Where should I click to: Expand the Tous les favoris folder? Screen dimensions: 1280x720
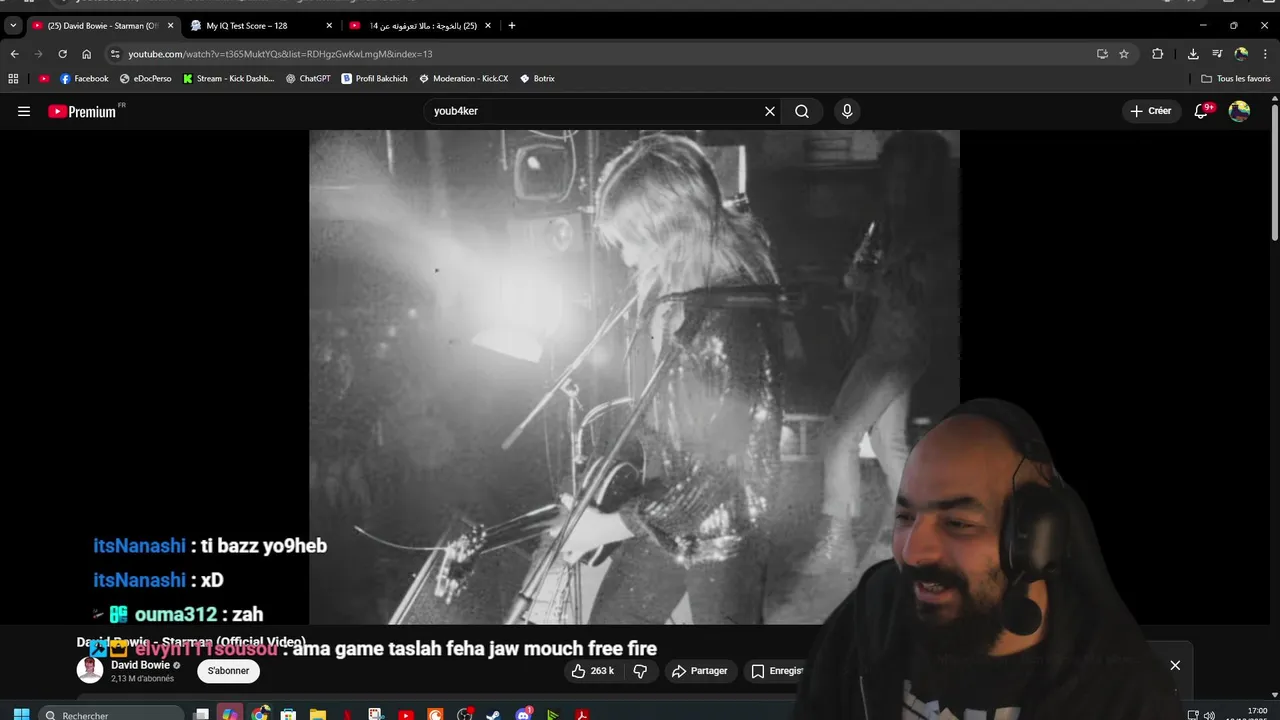point(1236,78)
